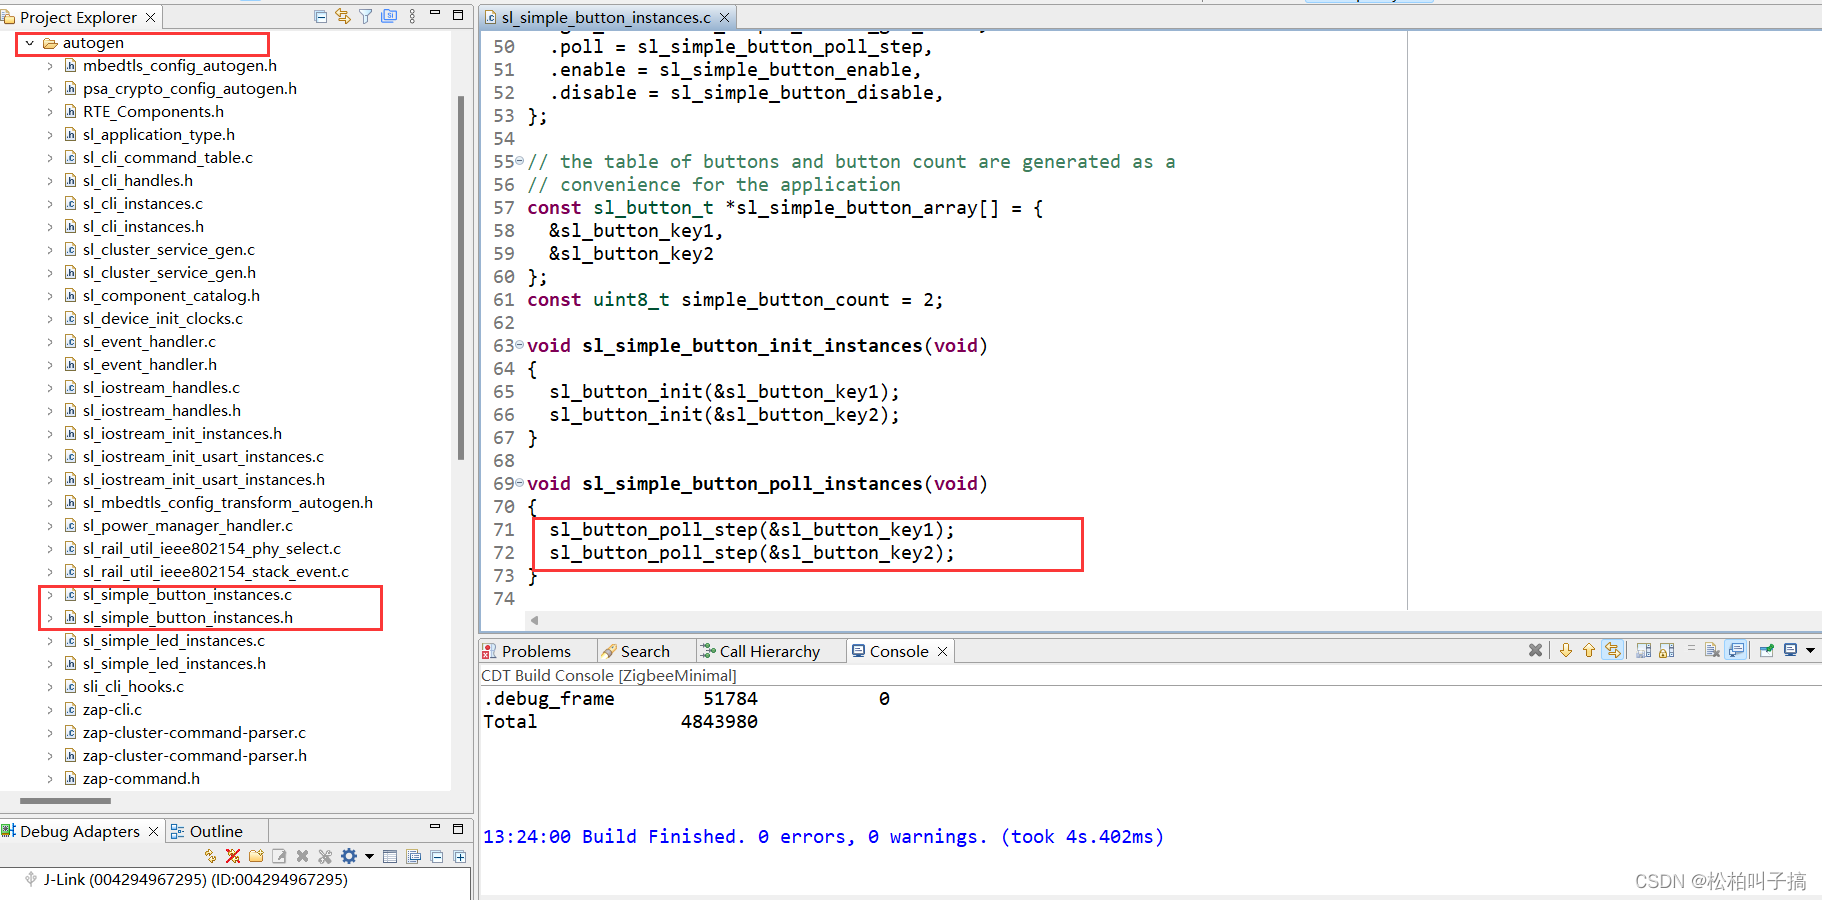The image size is (1822, 900).
Task: Open the Search tab at the bottom
Action: click(644, 650)
